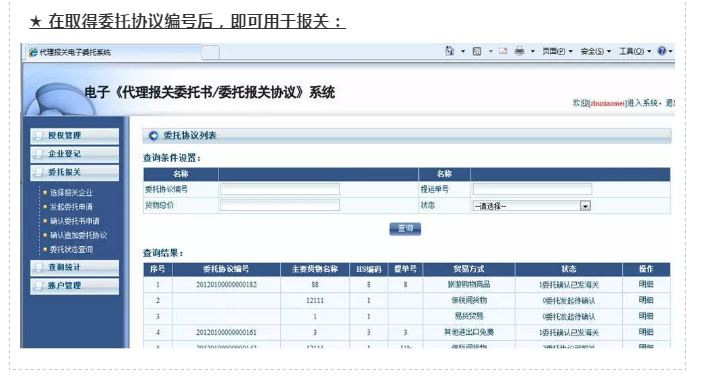
Task: Click the back arrow icon beside 委托协议列表
Action: pyautogui.click(x=153, y=135)
